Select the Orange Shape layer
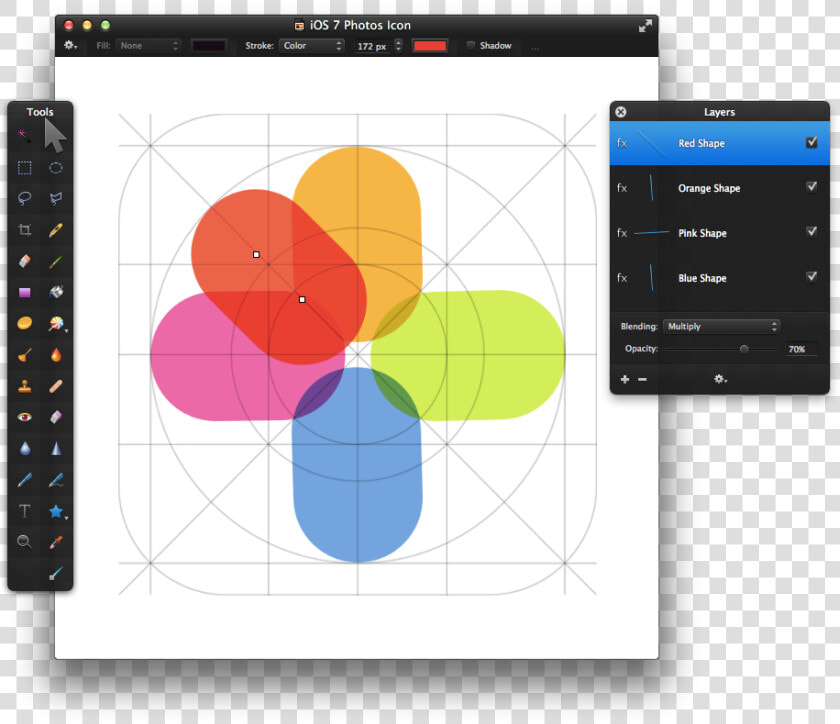Screen dimensions: 840x724 point(719,188)
